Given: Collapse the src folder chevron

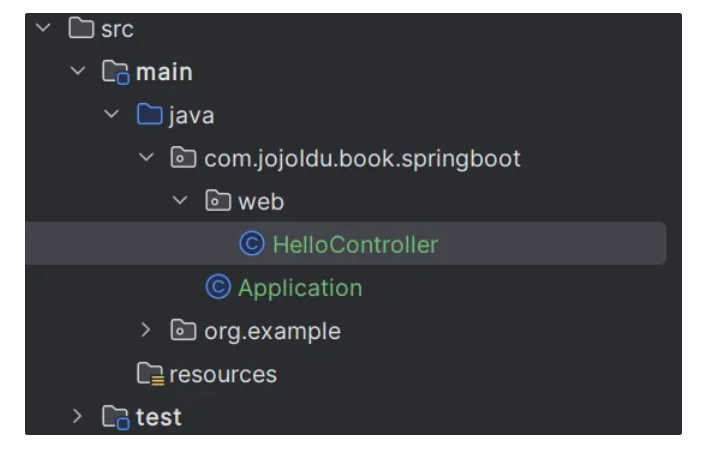Looking at the screenshot, I should (43, 28).
